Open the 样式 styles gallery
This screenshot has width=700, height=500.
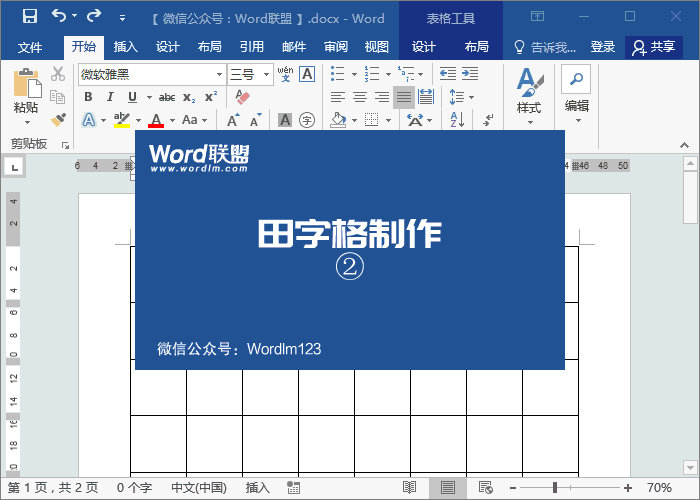click(x=529, y=96)
